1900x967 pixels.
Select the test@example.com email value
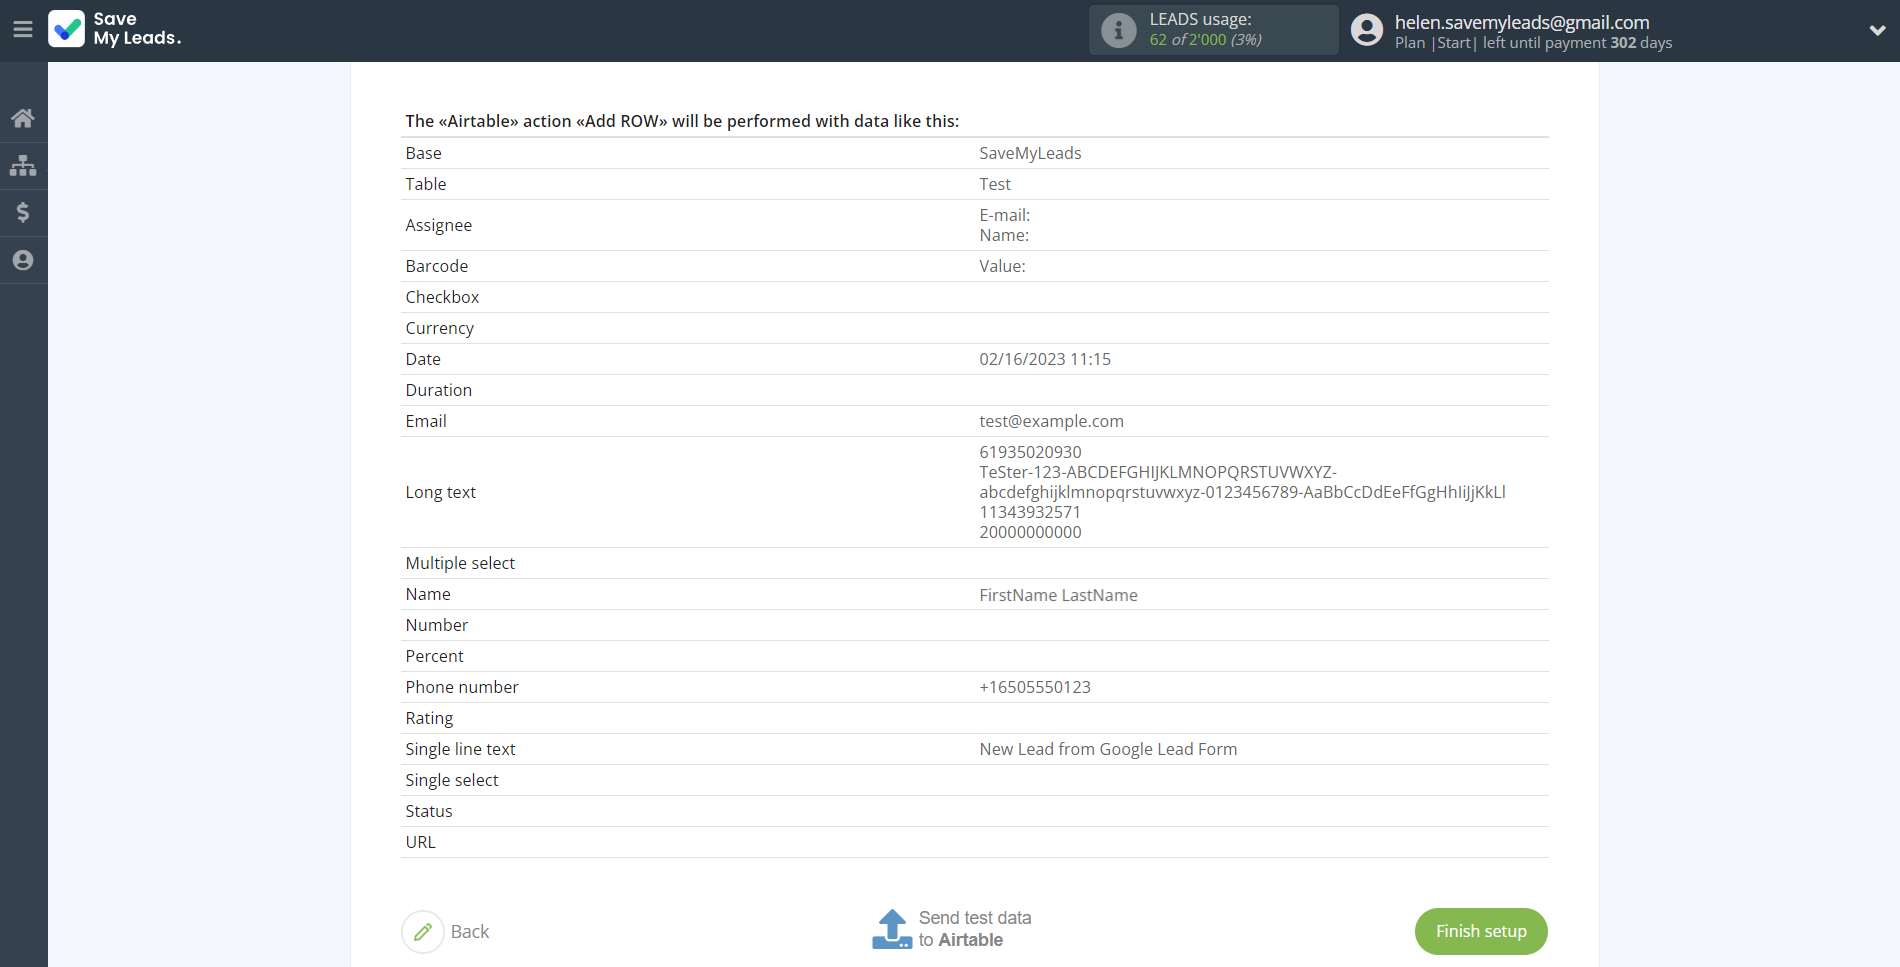coord(1051,421)
